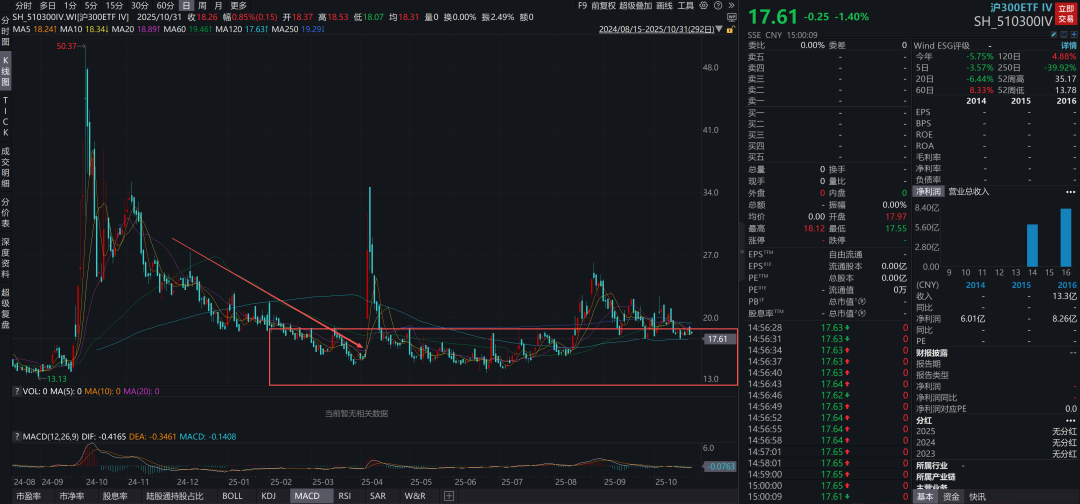
Task: Click the WF monitor icon
Action: click(x=731, y=17)
